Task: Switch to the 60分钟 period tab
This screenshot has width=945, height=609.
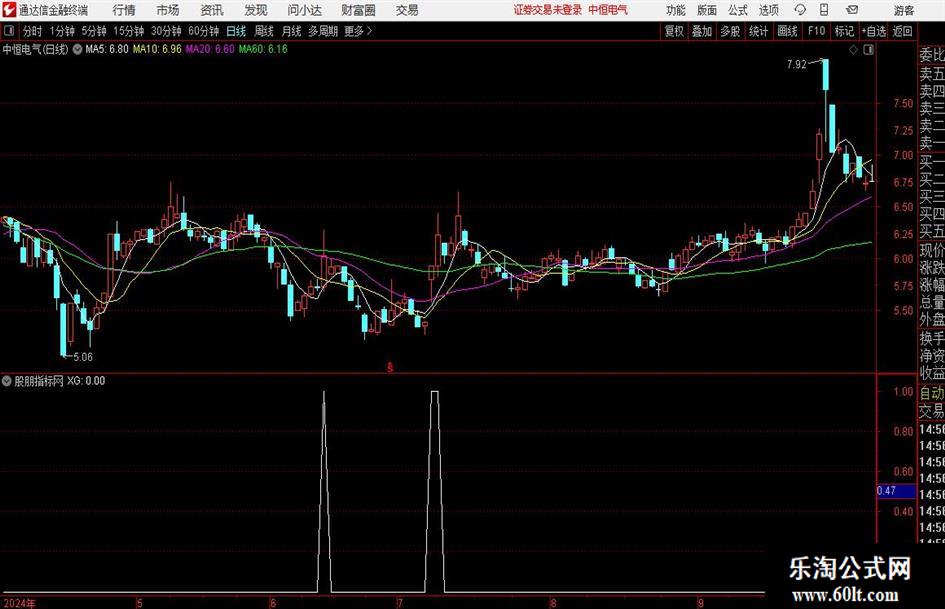Action: 204,31
